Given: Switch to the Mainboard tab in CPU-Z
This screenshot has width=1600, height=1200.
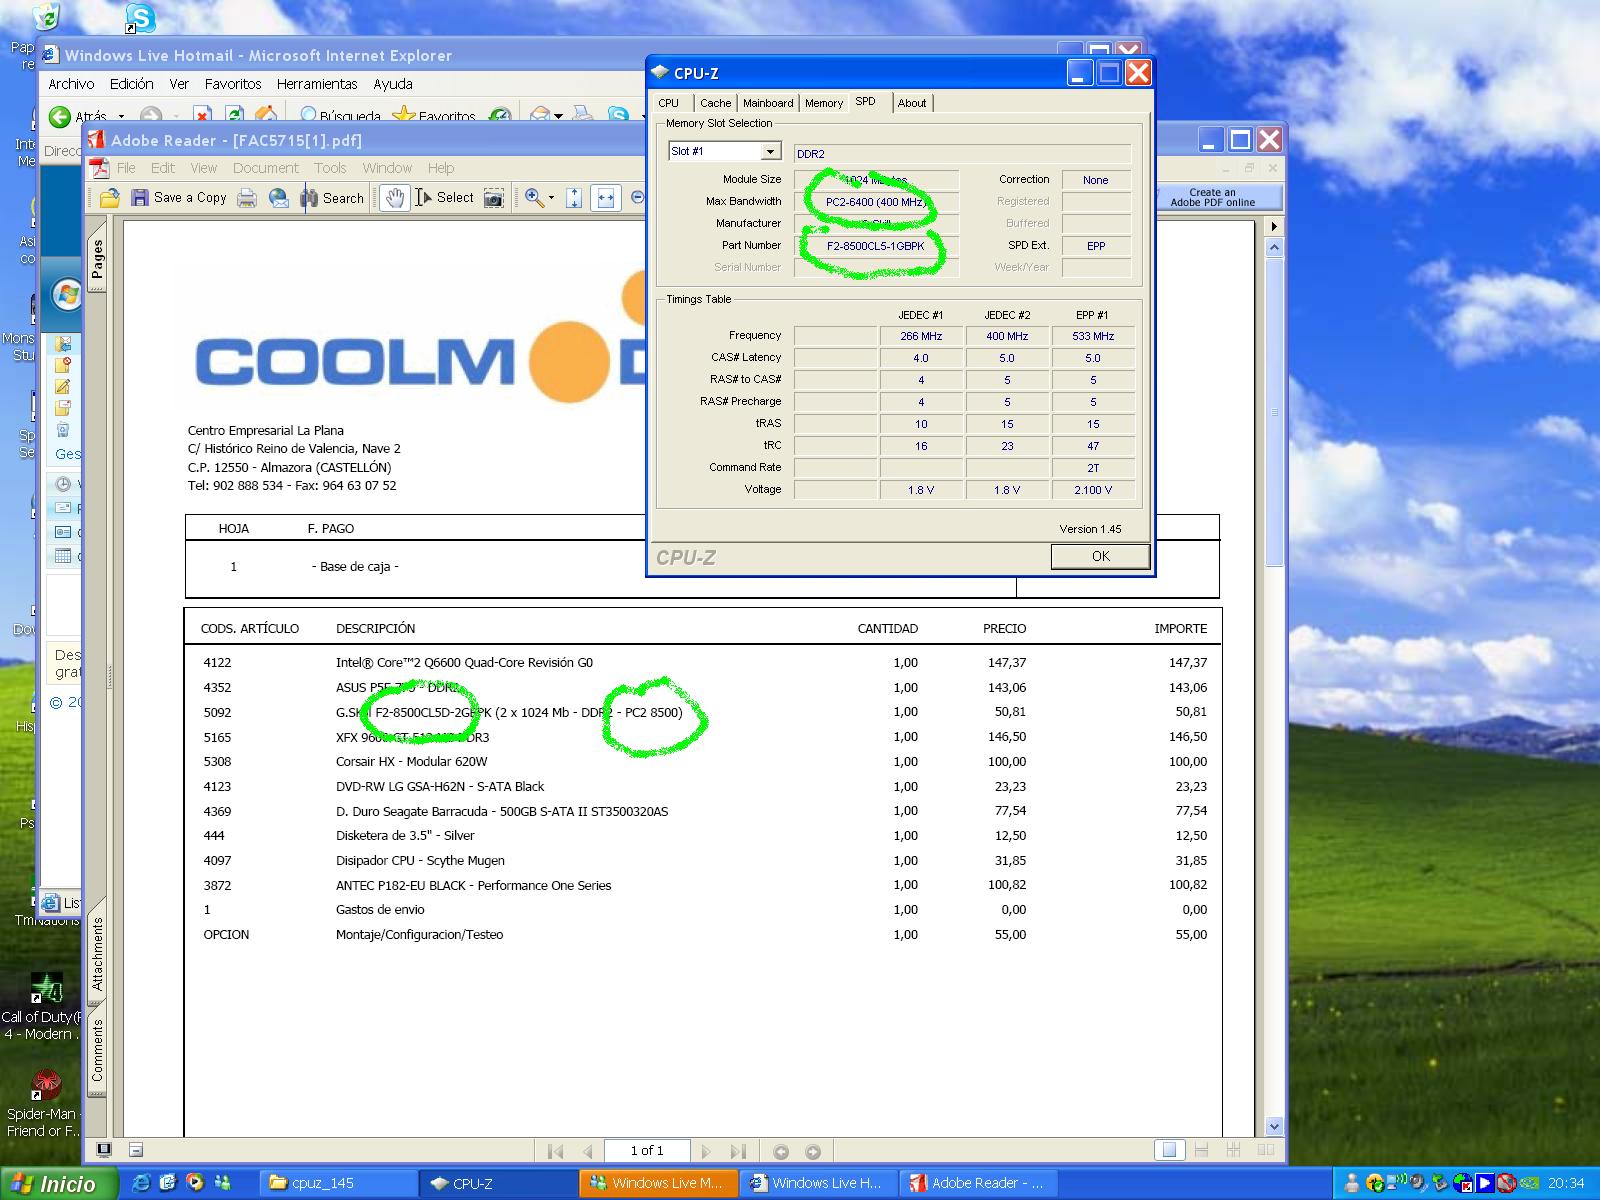Looking at the screenshot, I should coord(768,103).
